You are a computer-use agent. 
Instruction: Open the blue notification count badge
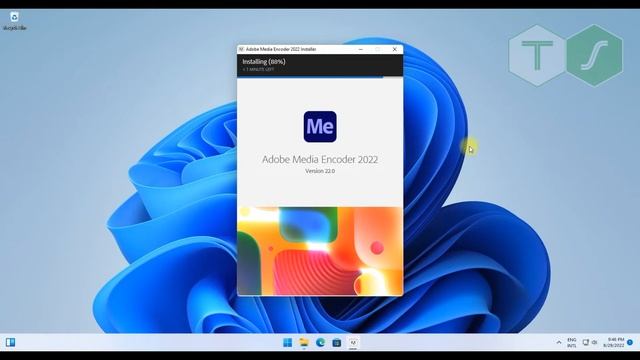(630, 342)
